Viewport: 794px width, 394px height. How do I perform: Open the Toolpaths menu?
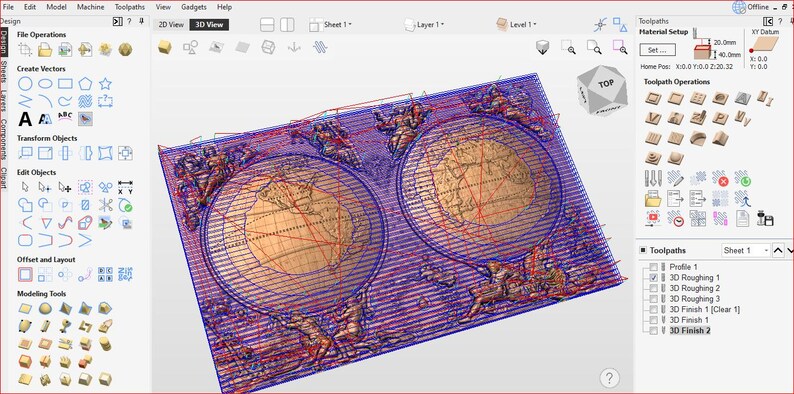point(130,7)
